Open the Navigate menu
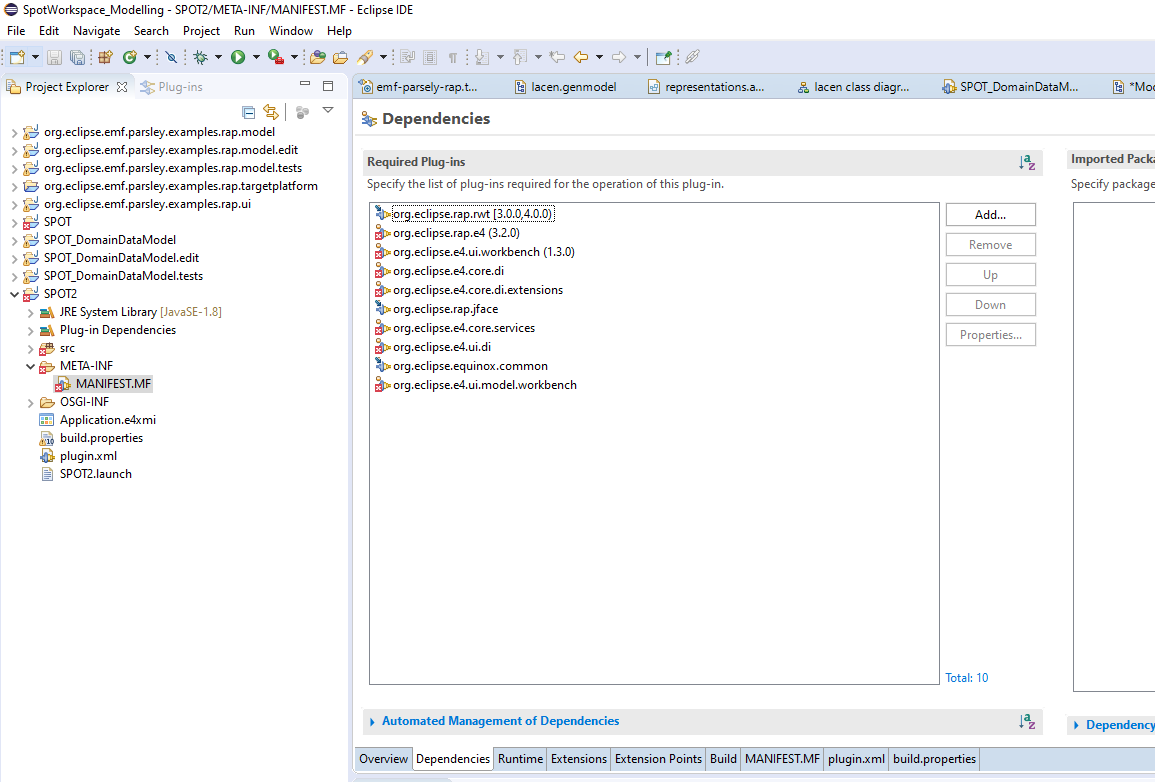This screenshot has width=1155, height=782. 96,31
